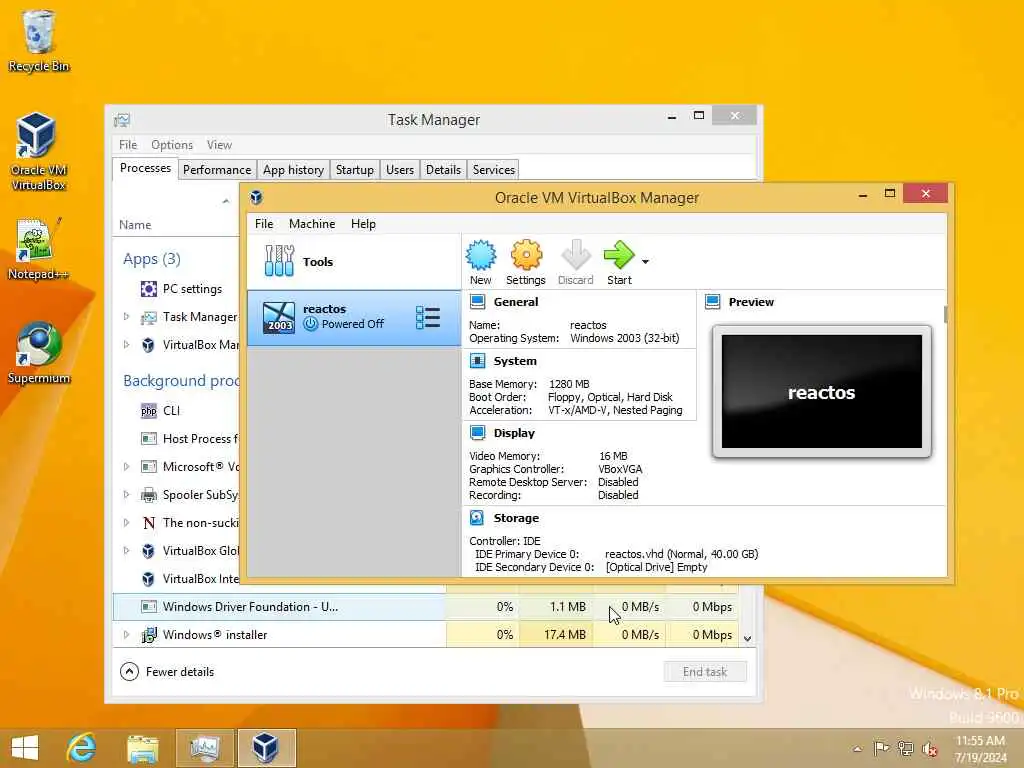
Task: Open the Recycle Bin desktop icon
Action: pos(39,40)
